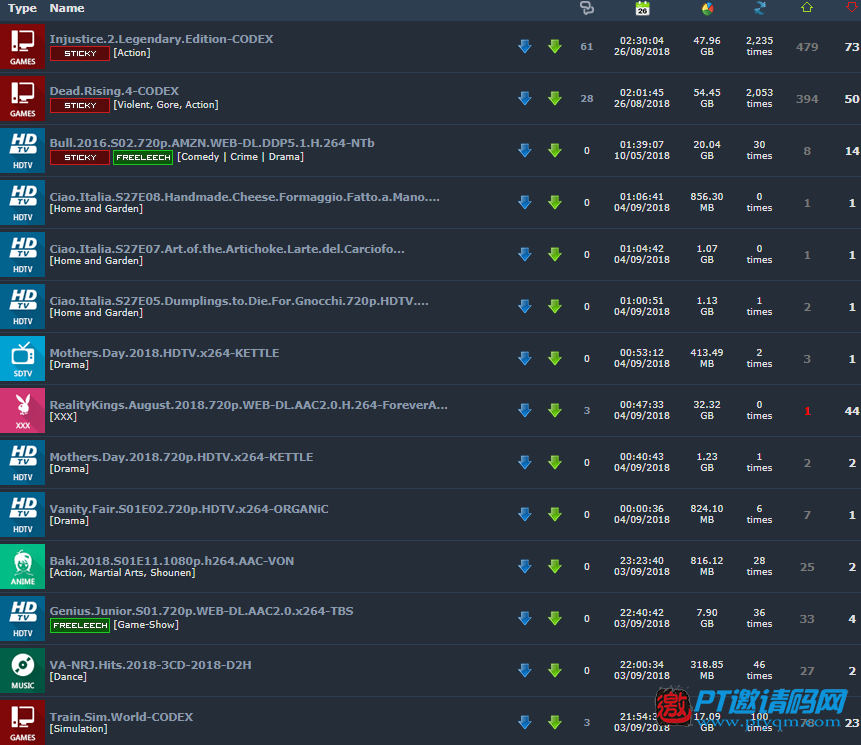Click the HDTV category icon for Bull.2016.S02

click(x=23, y=150)
